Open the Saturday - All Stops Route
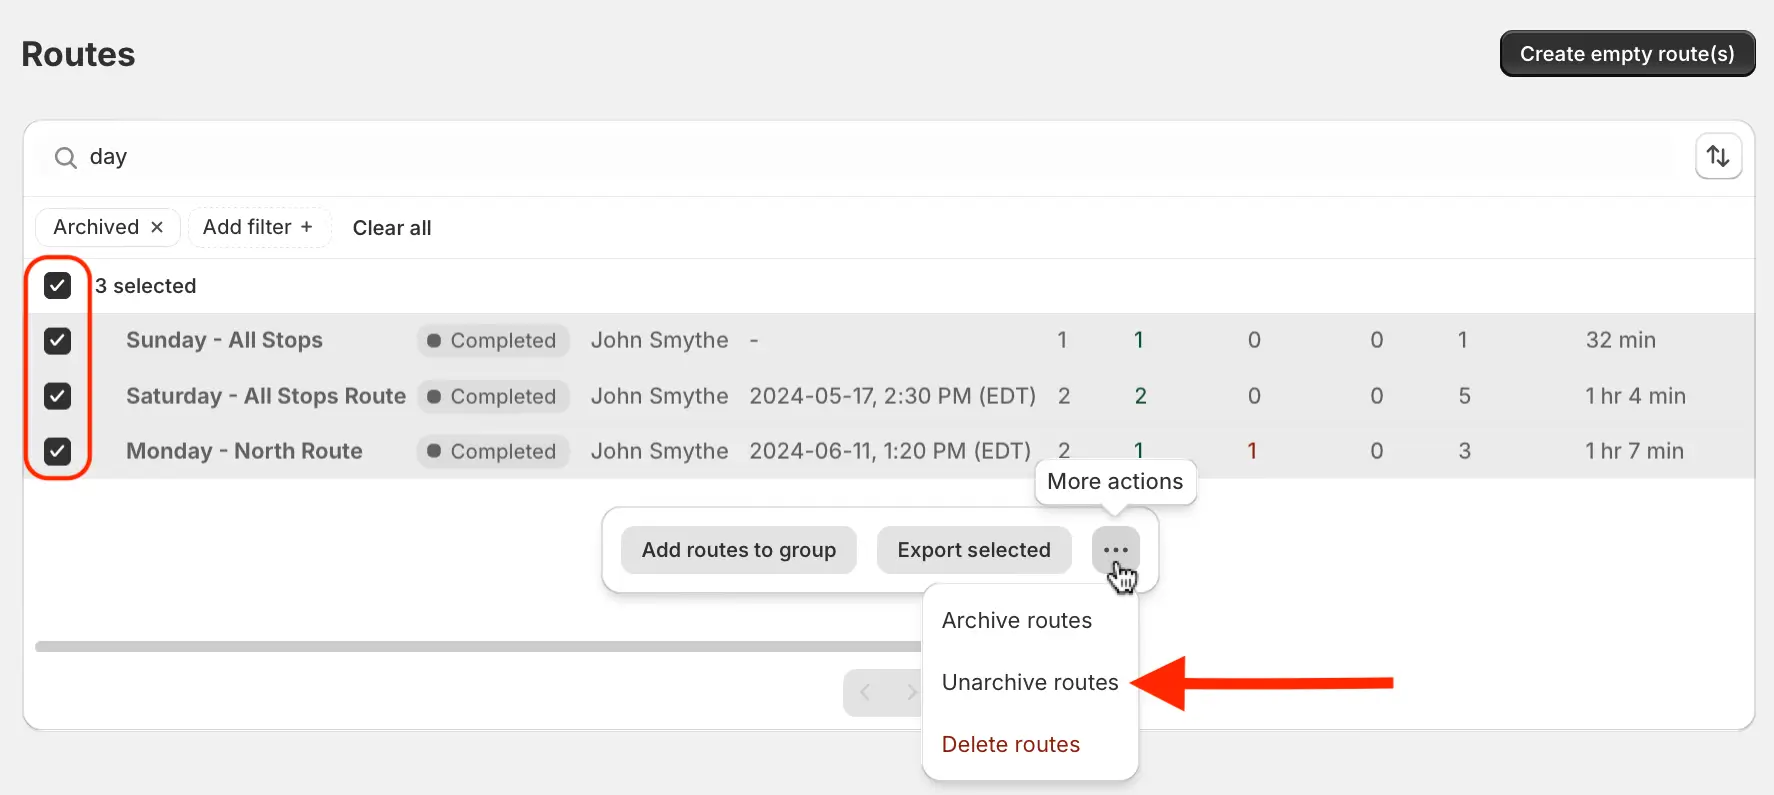Image resolution: width=1774 pixels, height=795 pixels. (266, 396)
